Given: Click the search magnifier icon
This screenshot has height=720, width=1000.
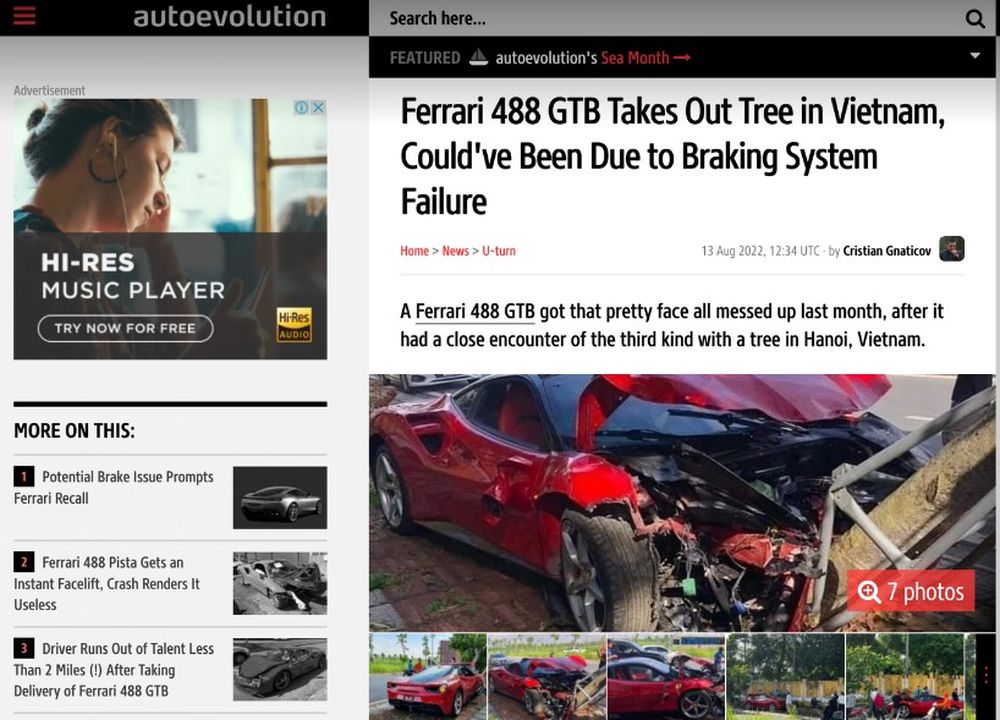Looking at the screenshot, I should [x=974, y=18].
